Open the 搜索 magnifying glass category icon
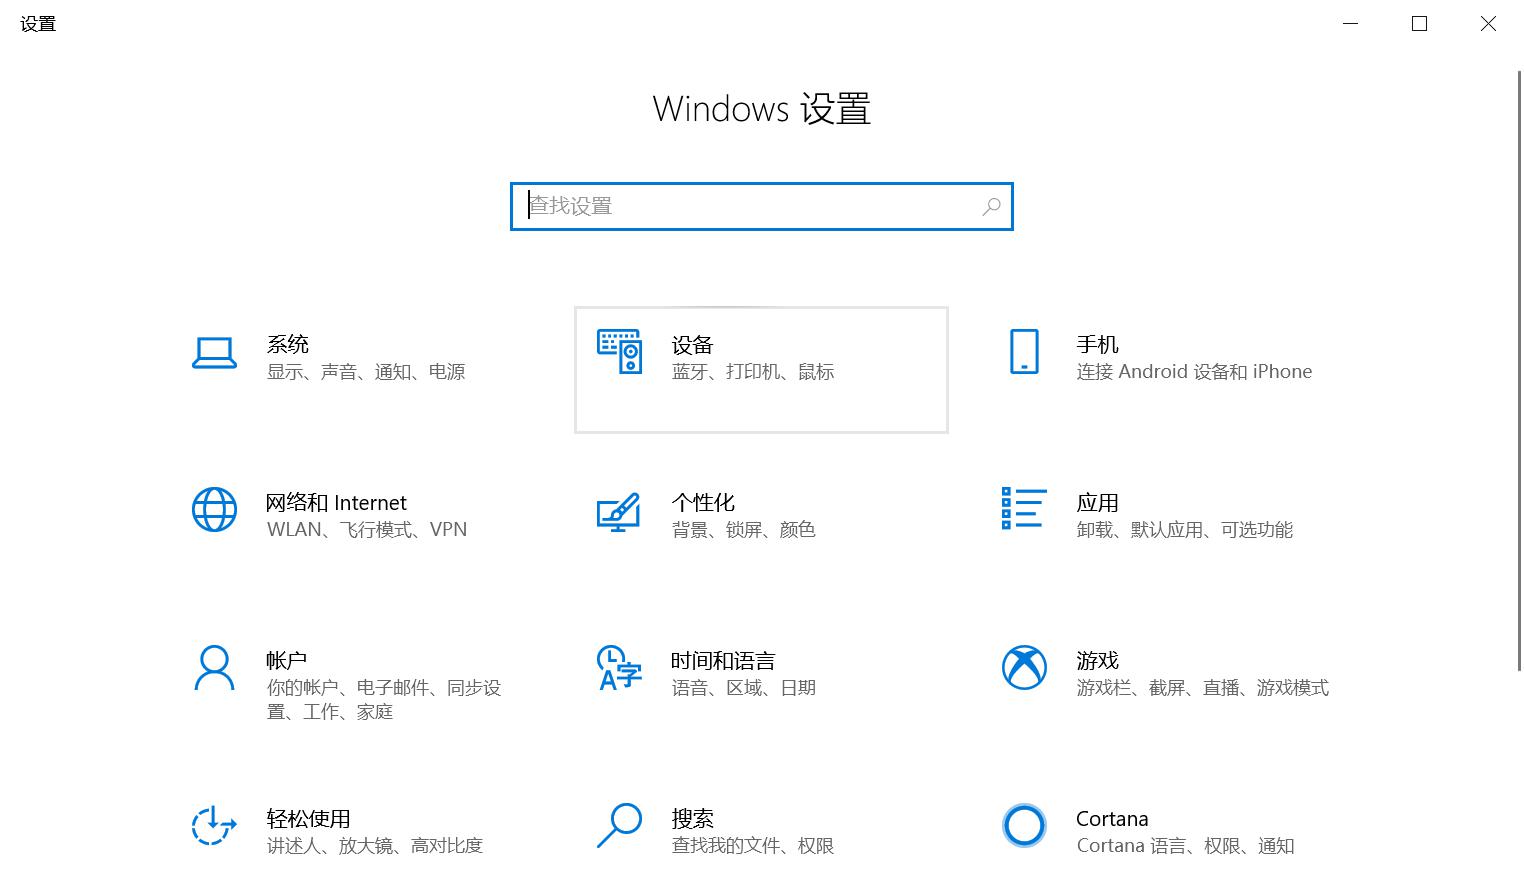 point(619,826)
